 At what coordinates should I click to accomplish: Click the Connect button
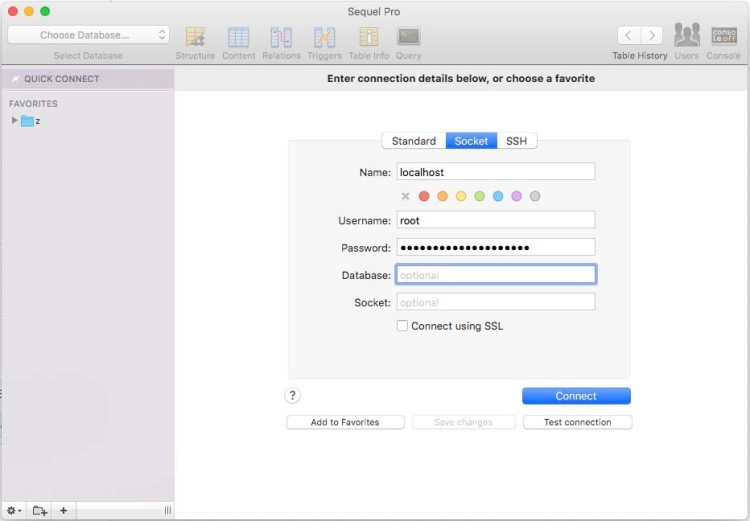click(x=576, y=396)
